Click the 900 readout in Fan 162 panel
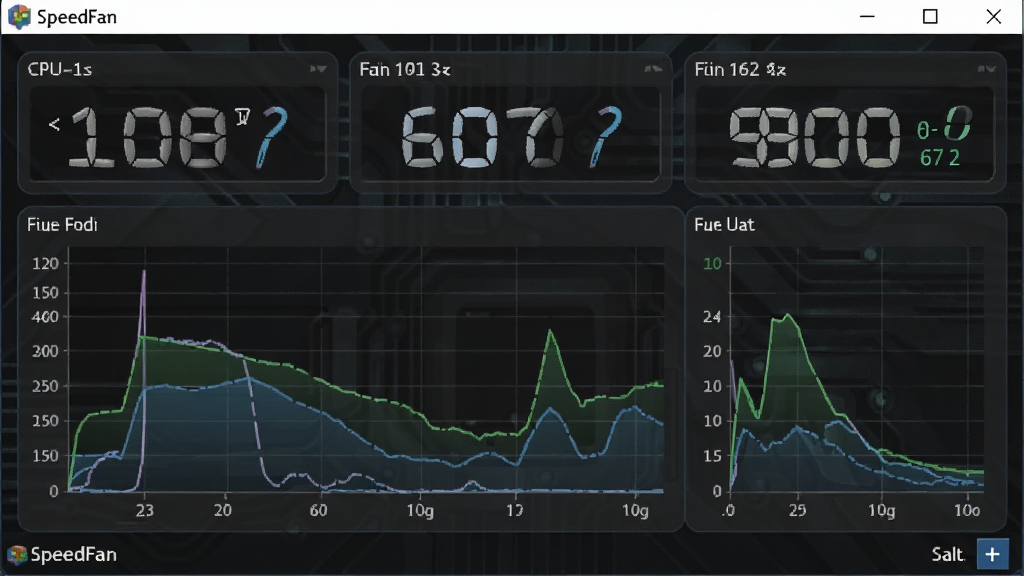The width and height of the screenshot is (1024, 576). [815, 138]
